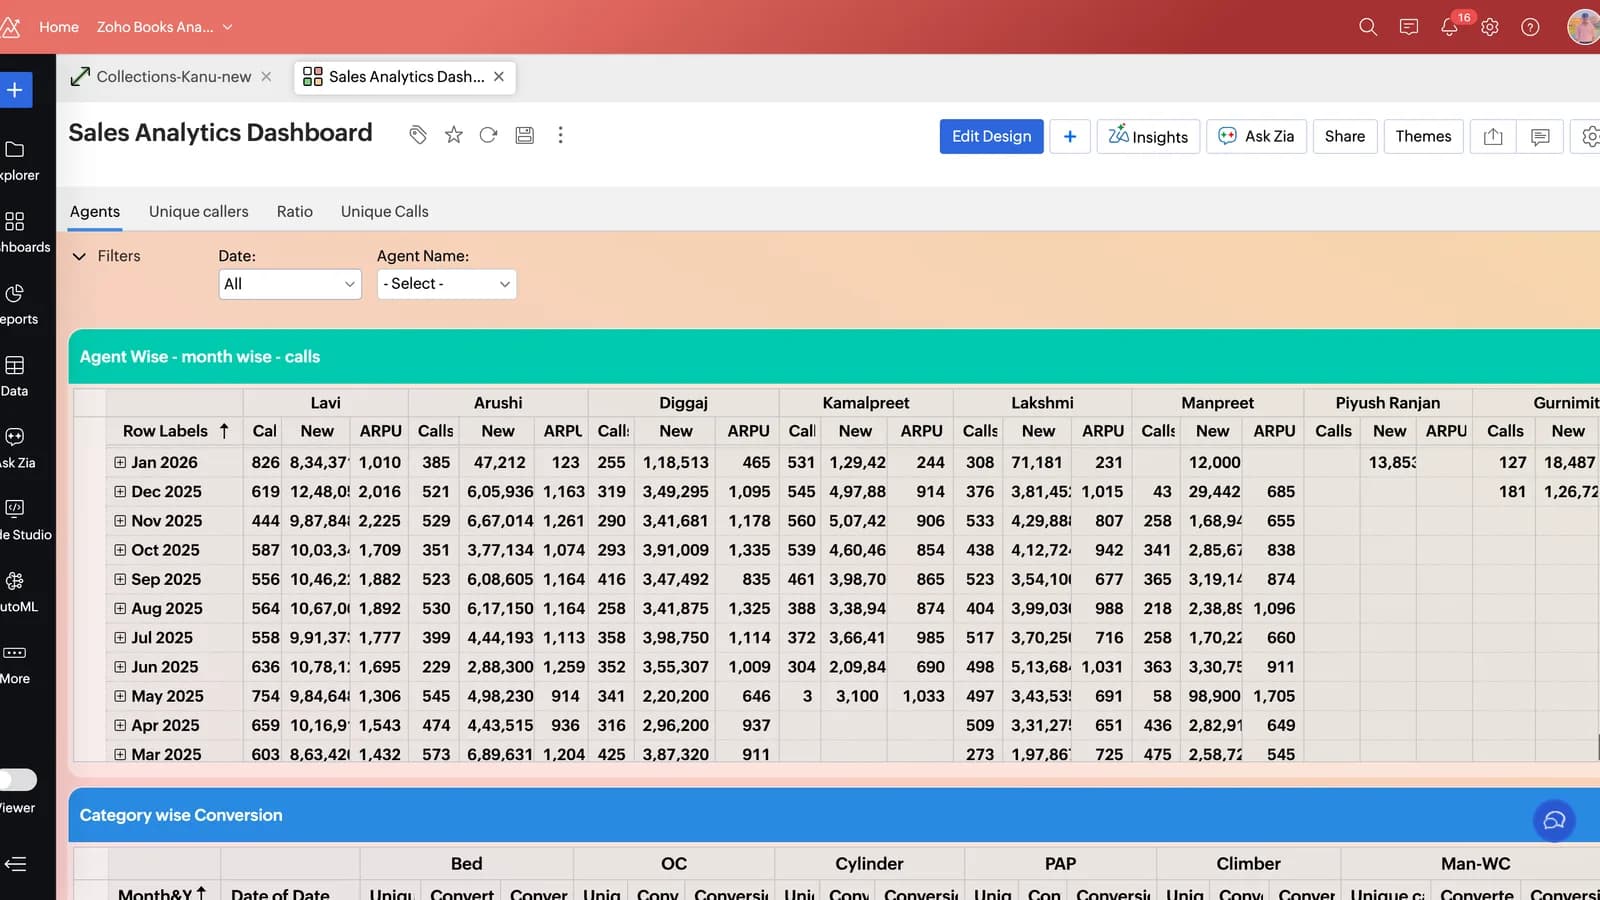The width and height of the screenshot is (1600, 900).
Task: Switch to the Unique callers tab
Action: (199, 211)
